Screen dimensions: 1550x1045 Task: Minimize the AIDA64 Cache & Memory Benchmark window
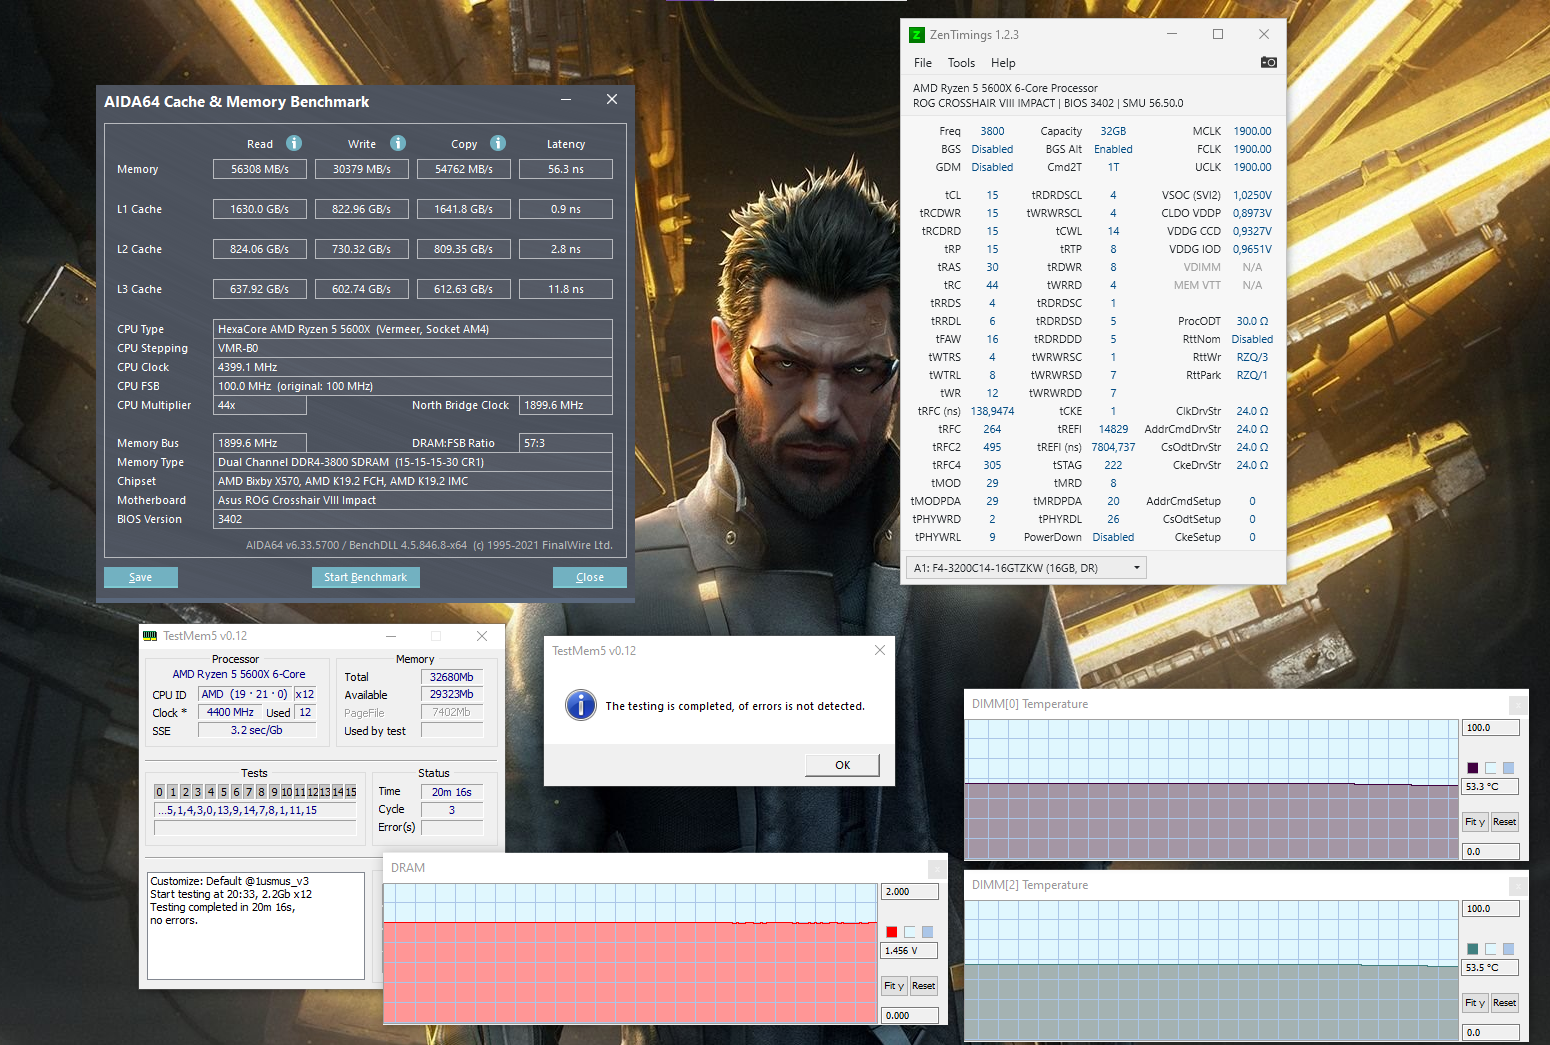pyautogui.click(x=566, y=100)
